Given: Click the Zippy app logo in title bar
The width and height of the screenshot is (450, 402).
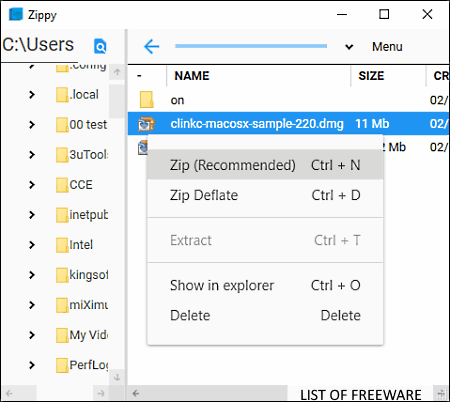Looking at the screenshot, I should pyautogui.click(x=16, y=14).
